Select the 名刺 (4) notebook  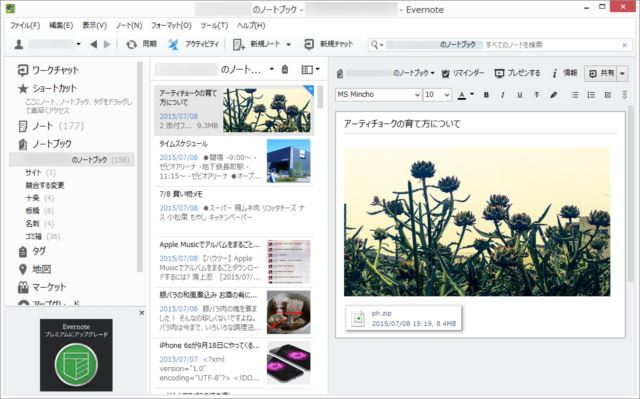[40, 224]
